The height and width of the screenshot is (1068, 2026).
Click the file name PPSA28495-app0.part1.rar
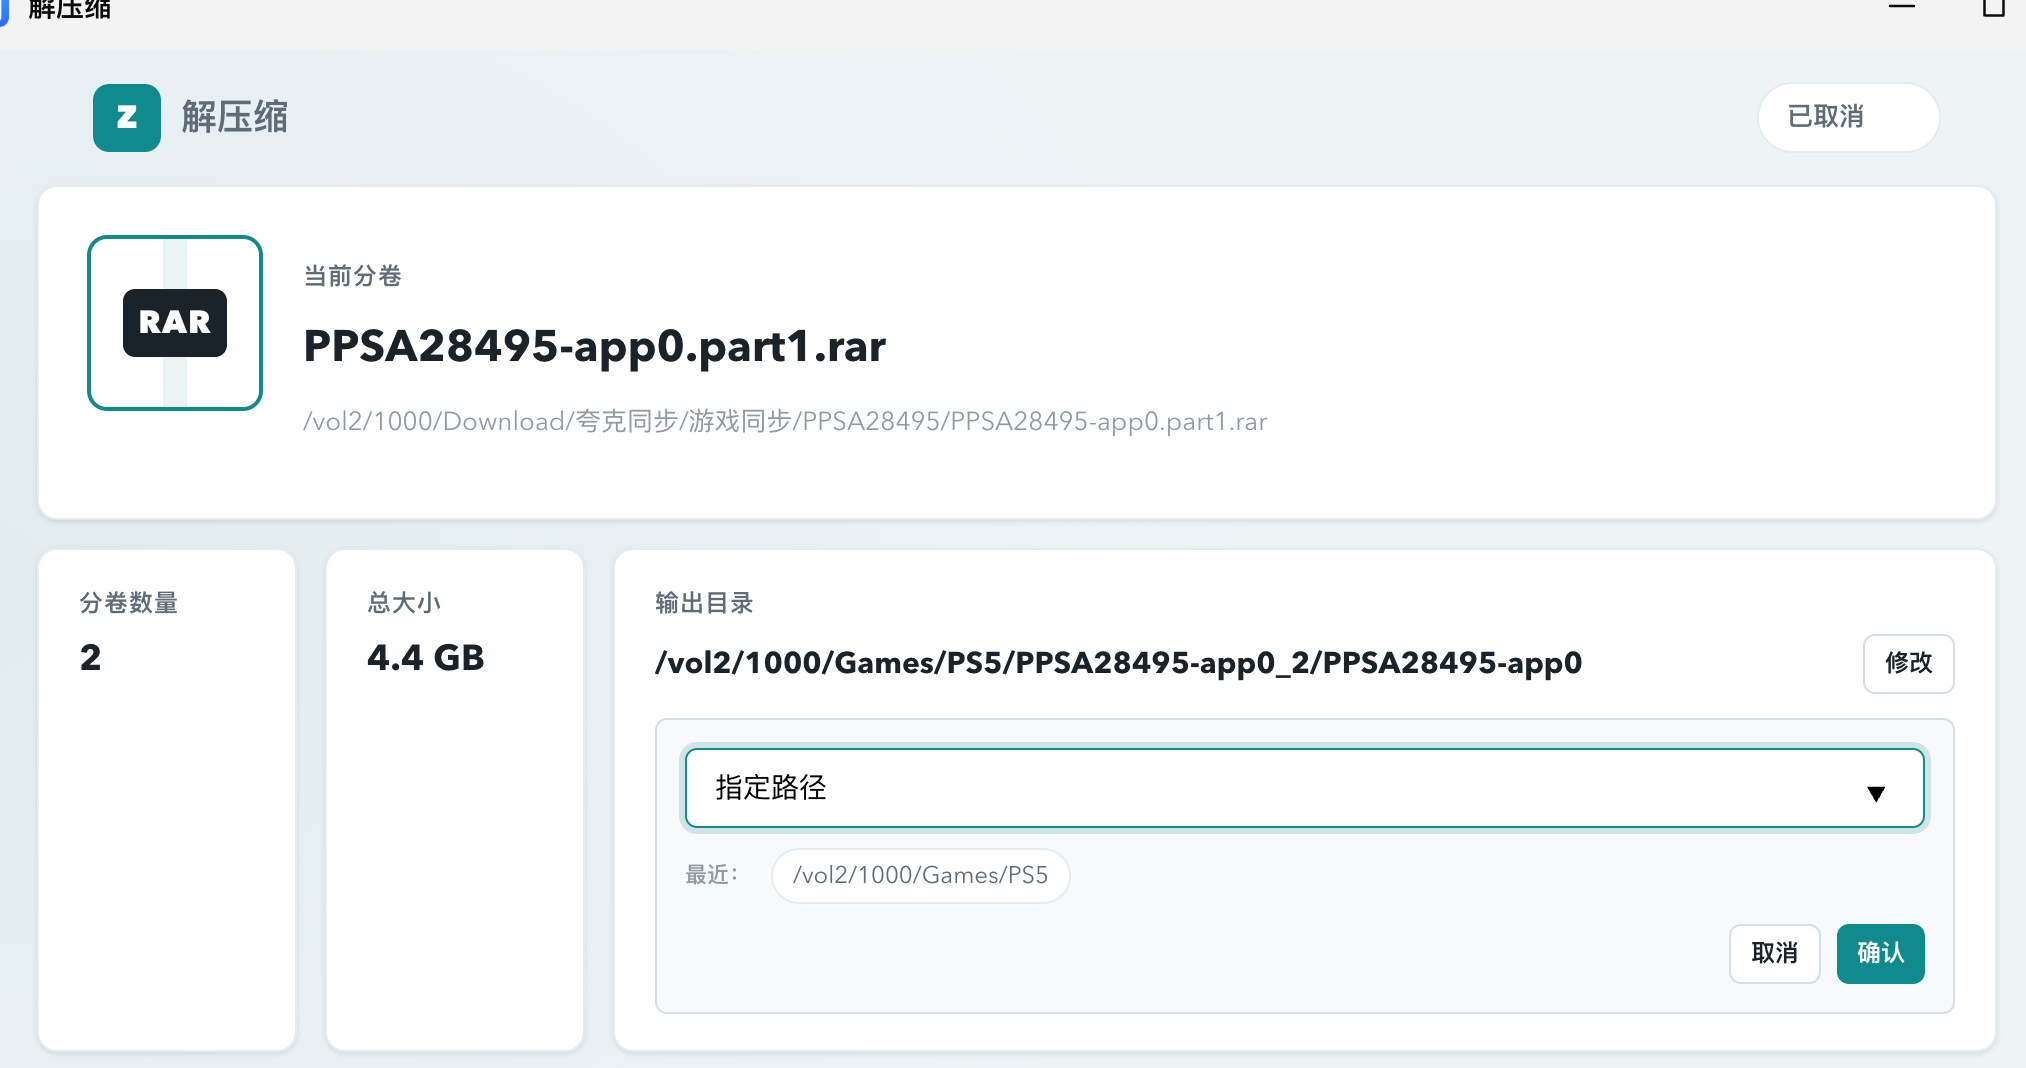click(594, 347)
